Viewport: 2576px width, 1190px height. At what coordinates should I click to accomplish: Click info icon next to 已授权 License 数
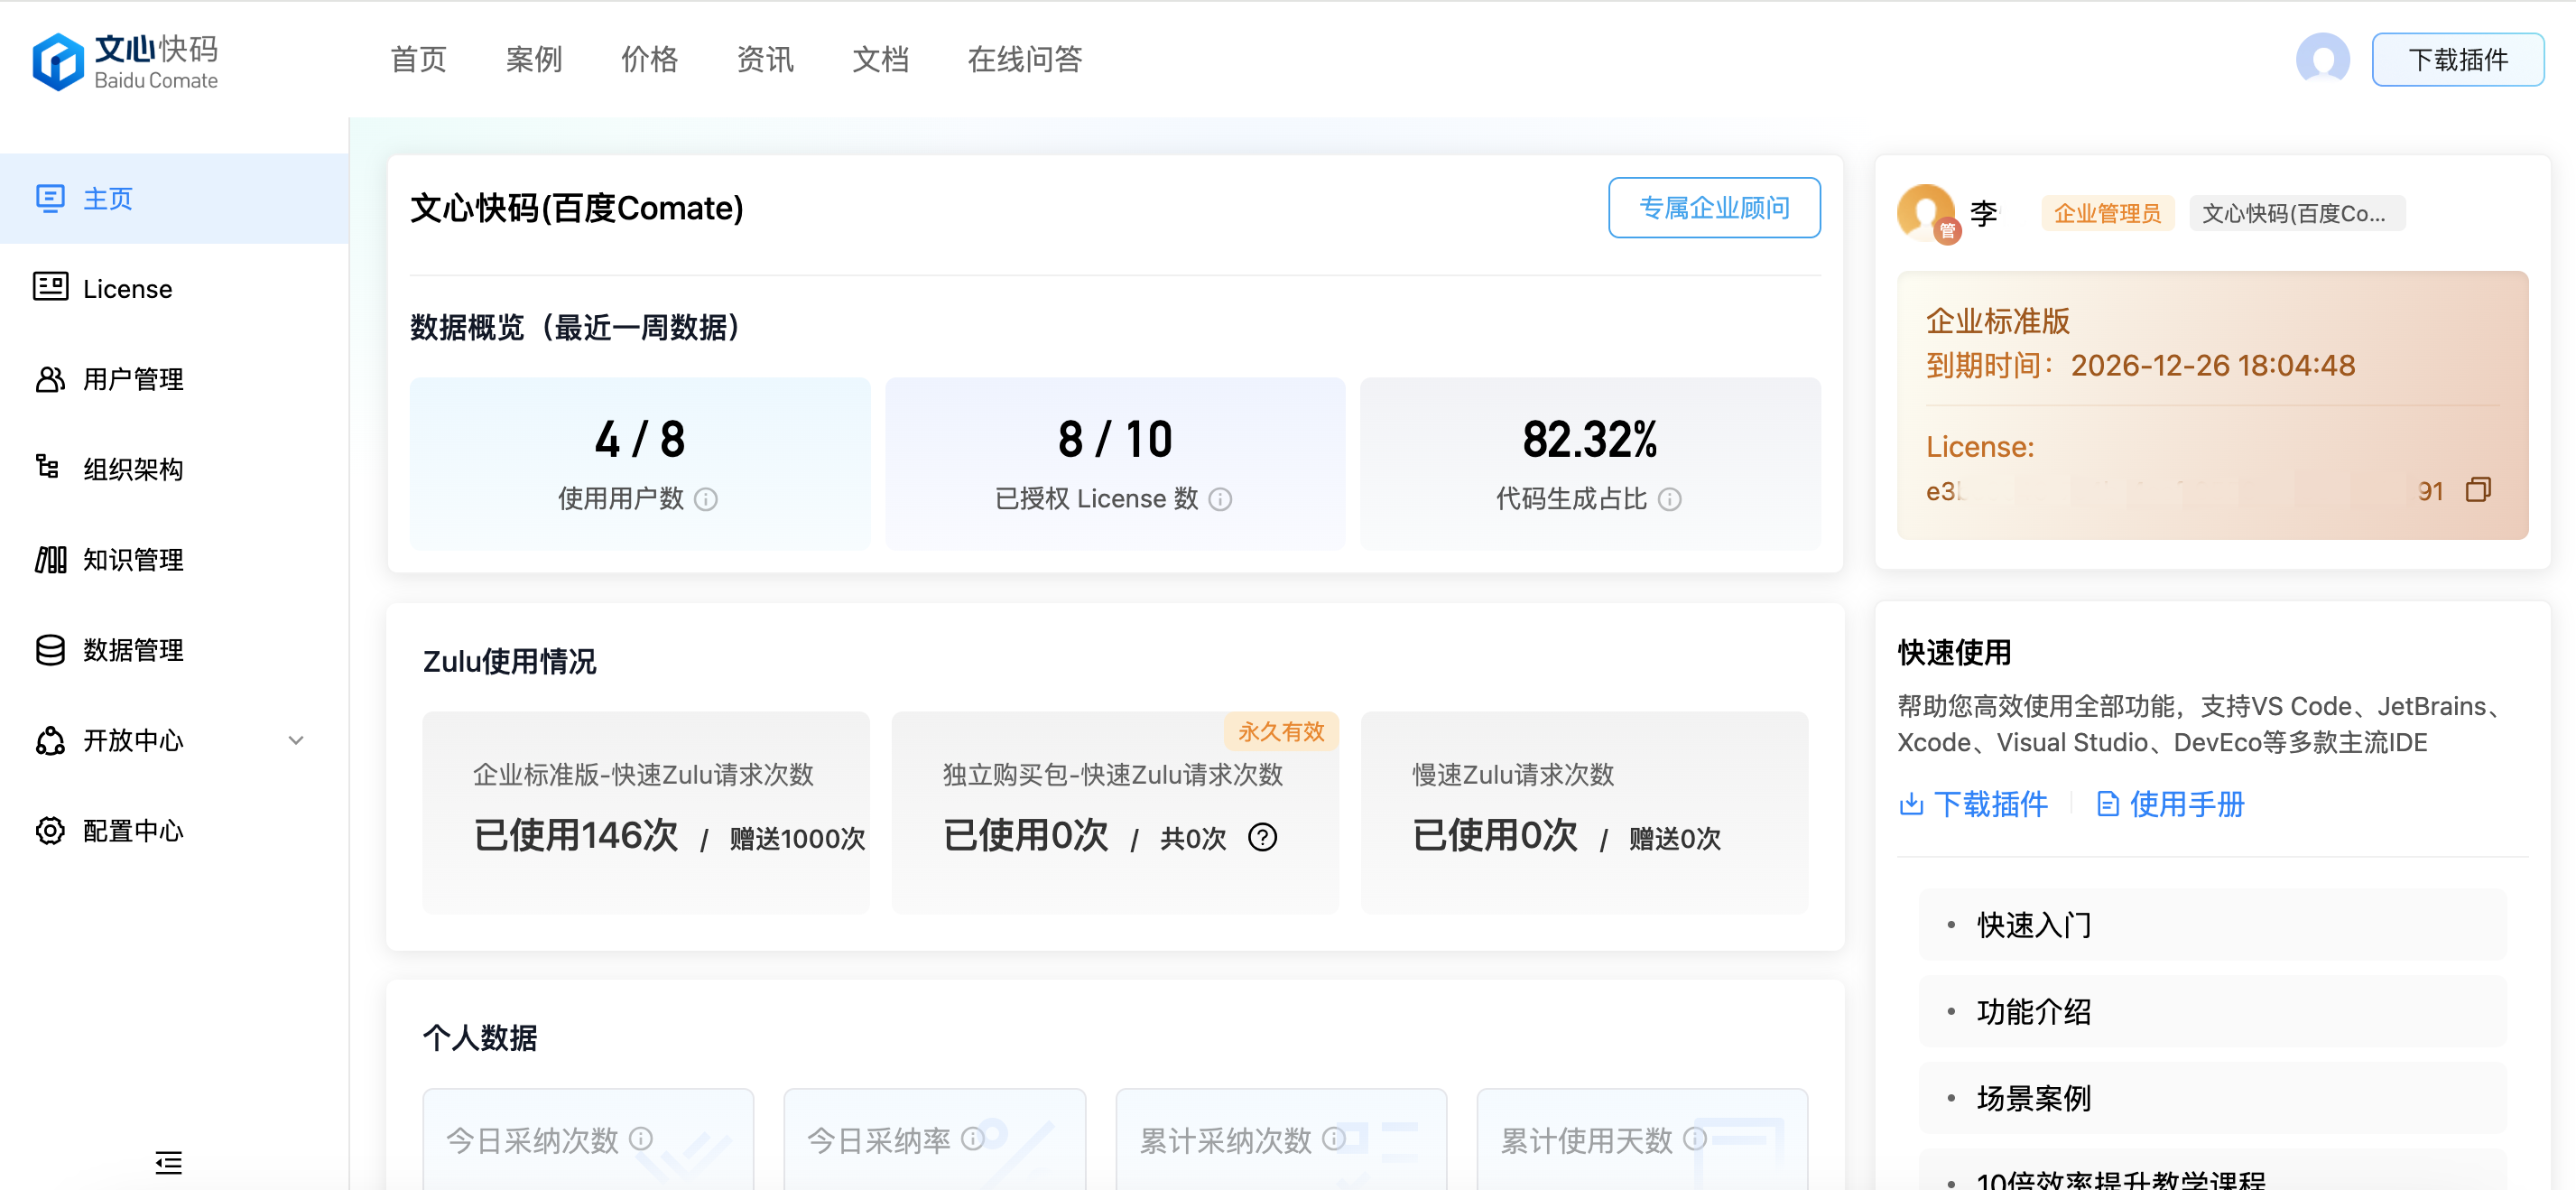[1220, 499]
